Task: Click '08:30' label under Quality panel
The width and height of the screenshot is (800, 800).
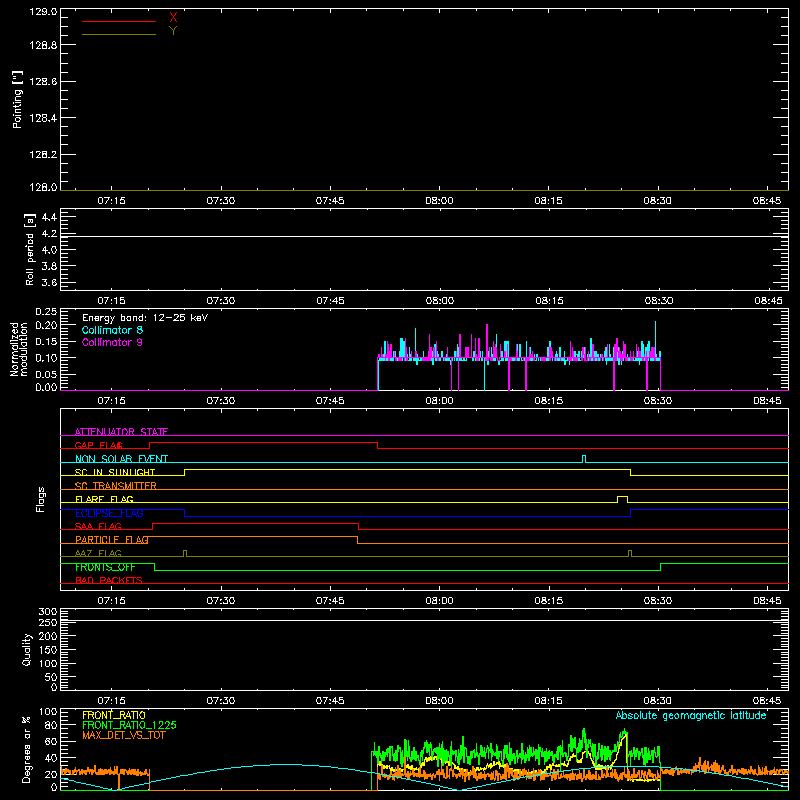Action: tap(658, 701)
